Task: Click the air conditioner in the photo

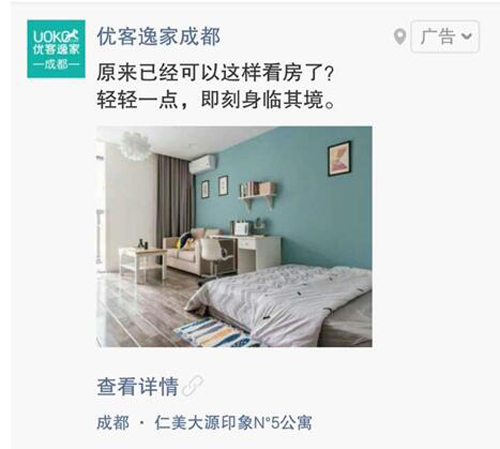Action: (x=203, y=164)
